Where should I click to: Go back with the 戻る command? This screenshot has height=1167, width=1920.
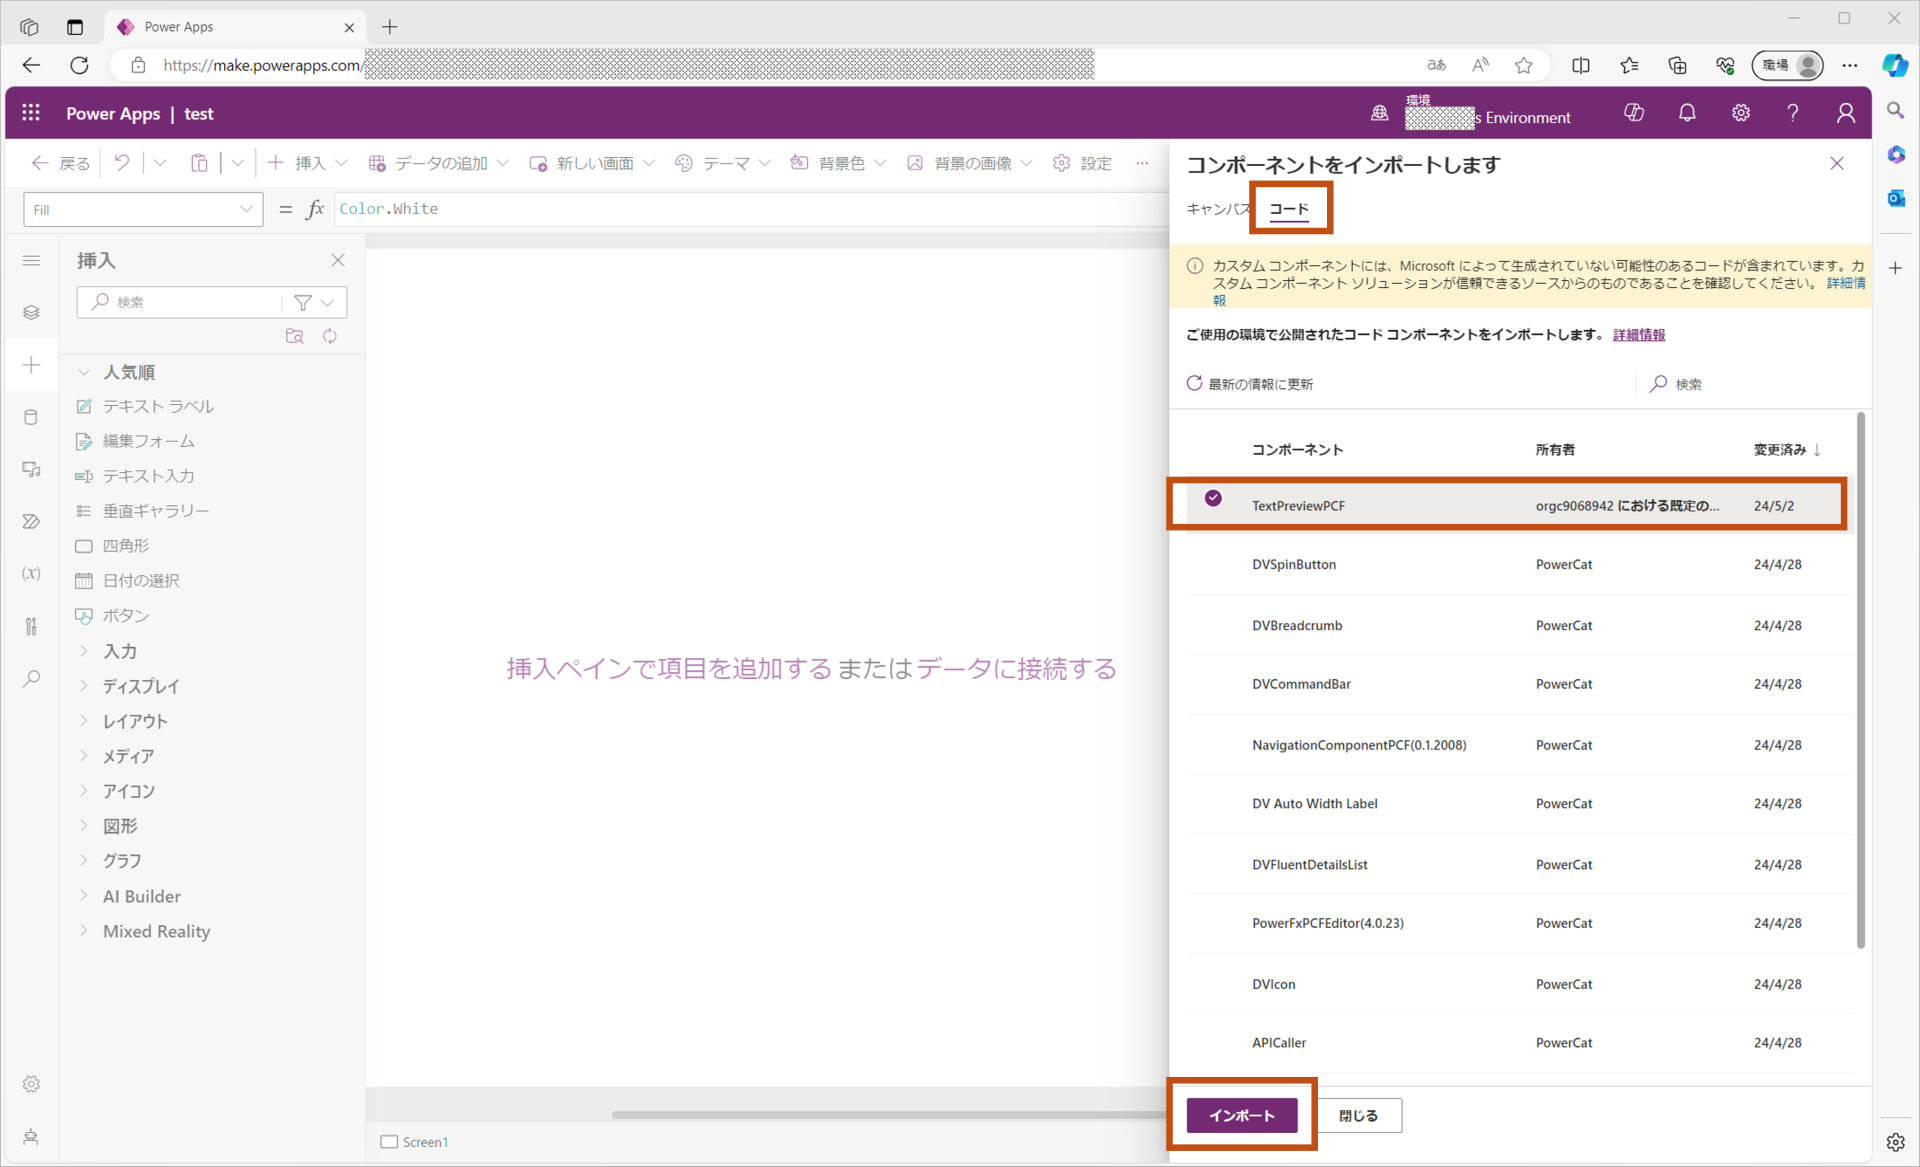pyautogui.click(x=61, y=163)
